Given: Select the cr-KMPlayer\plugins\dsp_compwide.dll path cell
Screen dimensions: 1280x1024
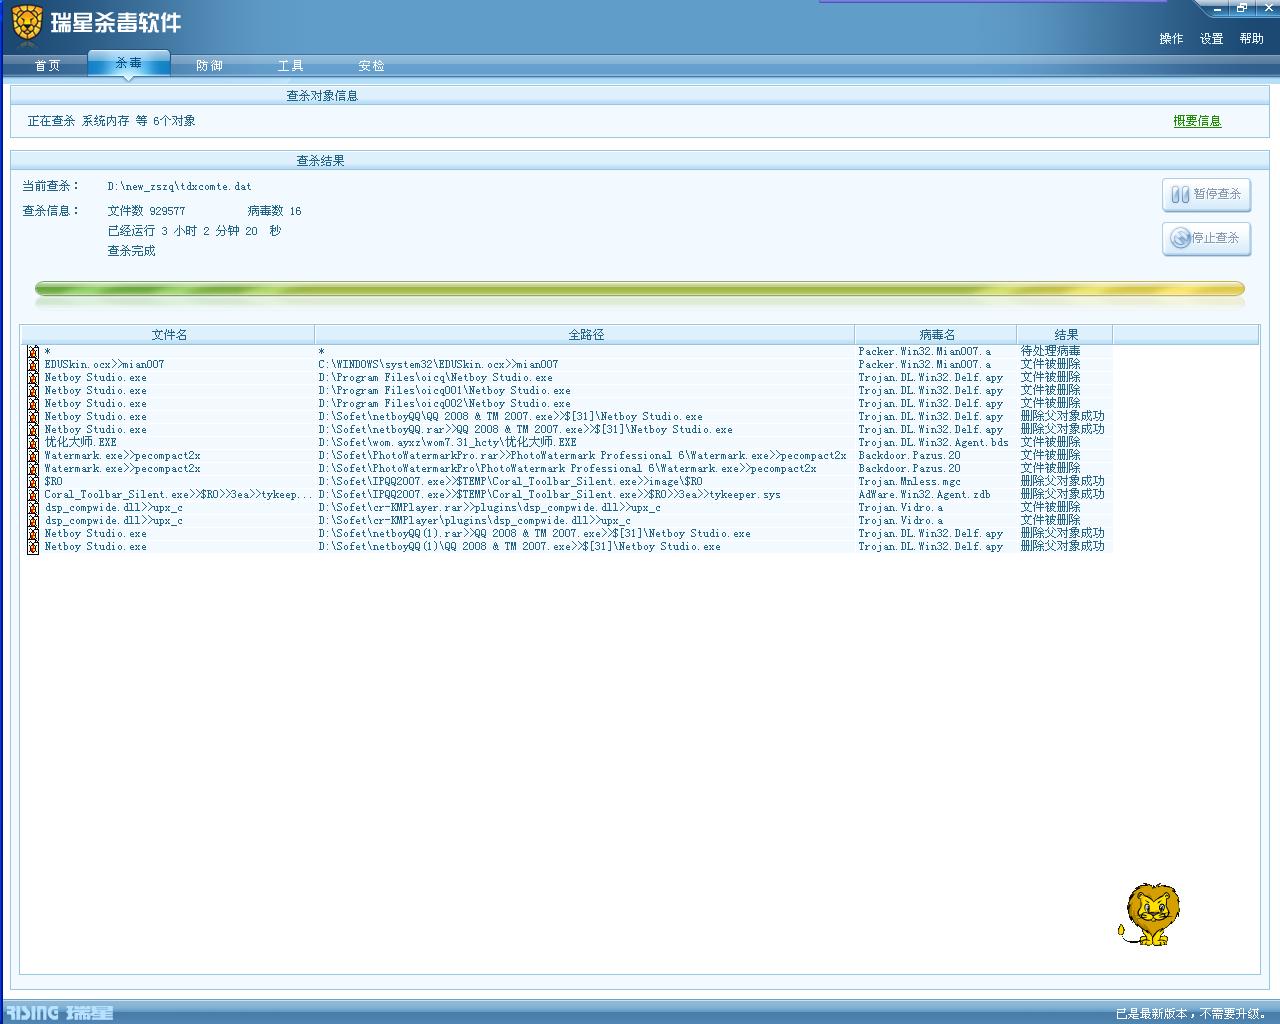Looking at the screenshot, I should (474, 521).
